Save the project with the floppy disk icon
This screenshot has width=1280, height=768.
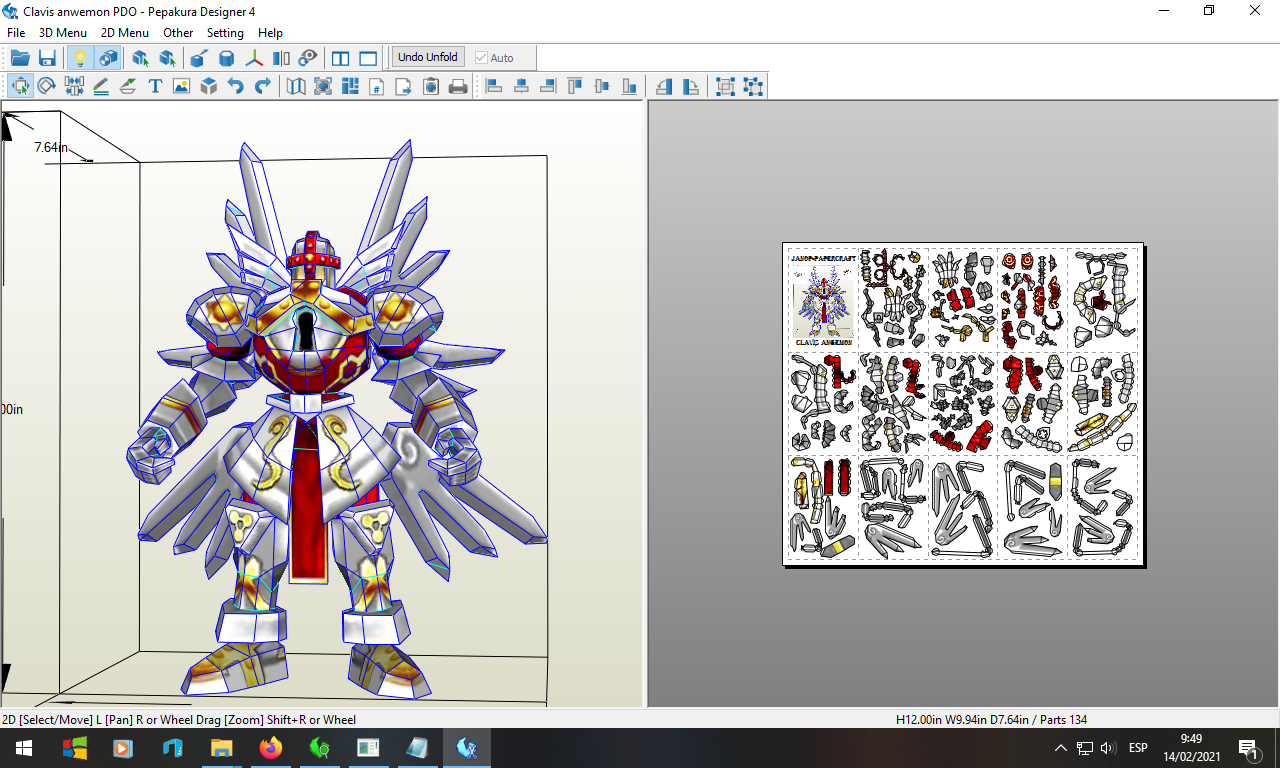(47, 58)
